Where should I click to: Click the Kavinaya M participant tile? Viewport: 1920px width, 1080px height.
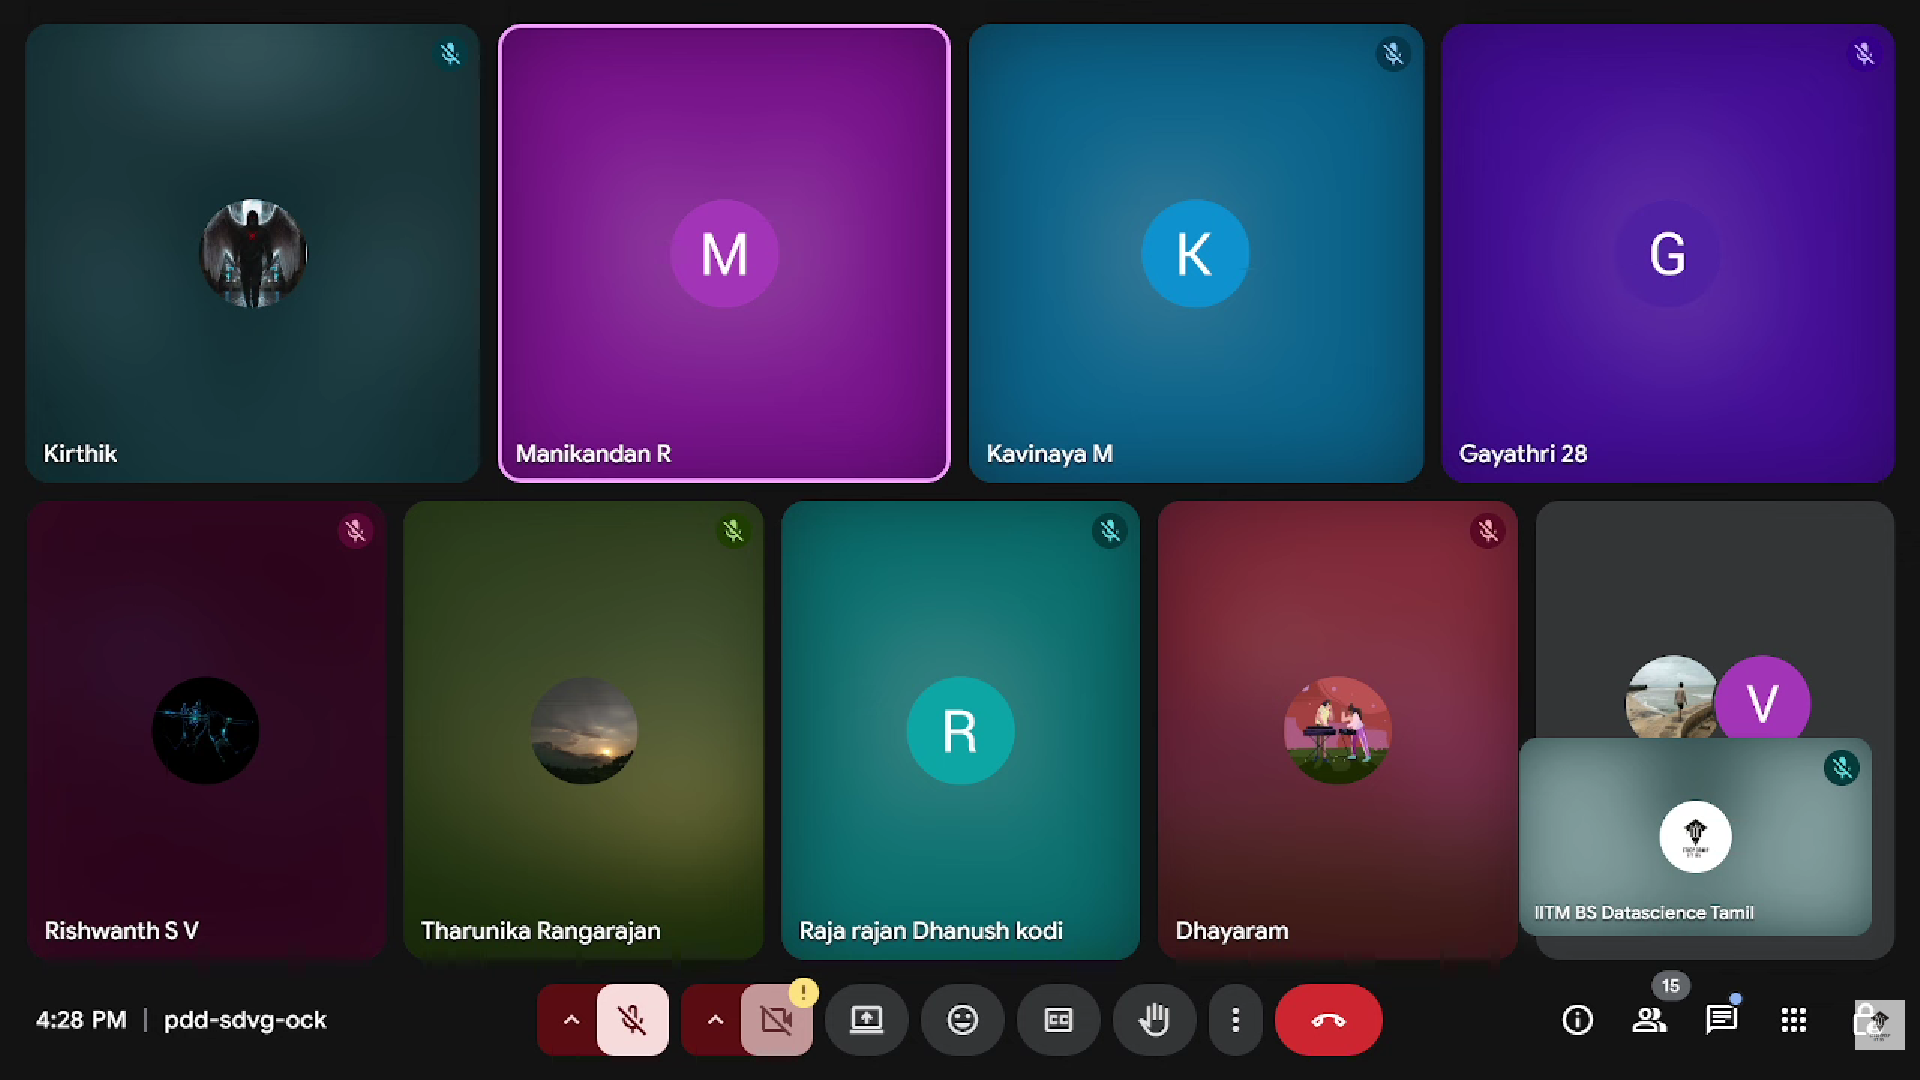[x=1195, y=253]
